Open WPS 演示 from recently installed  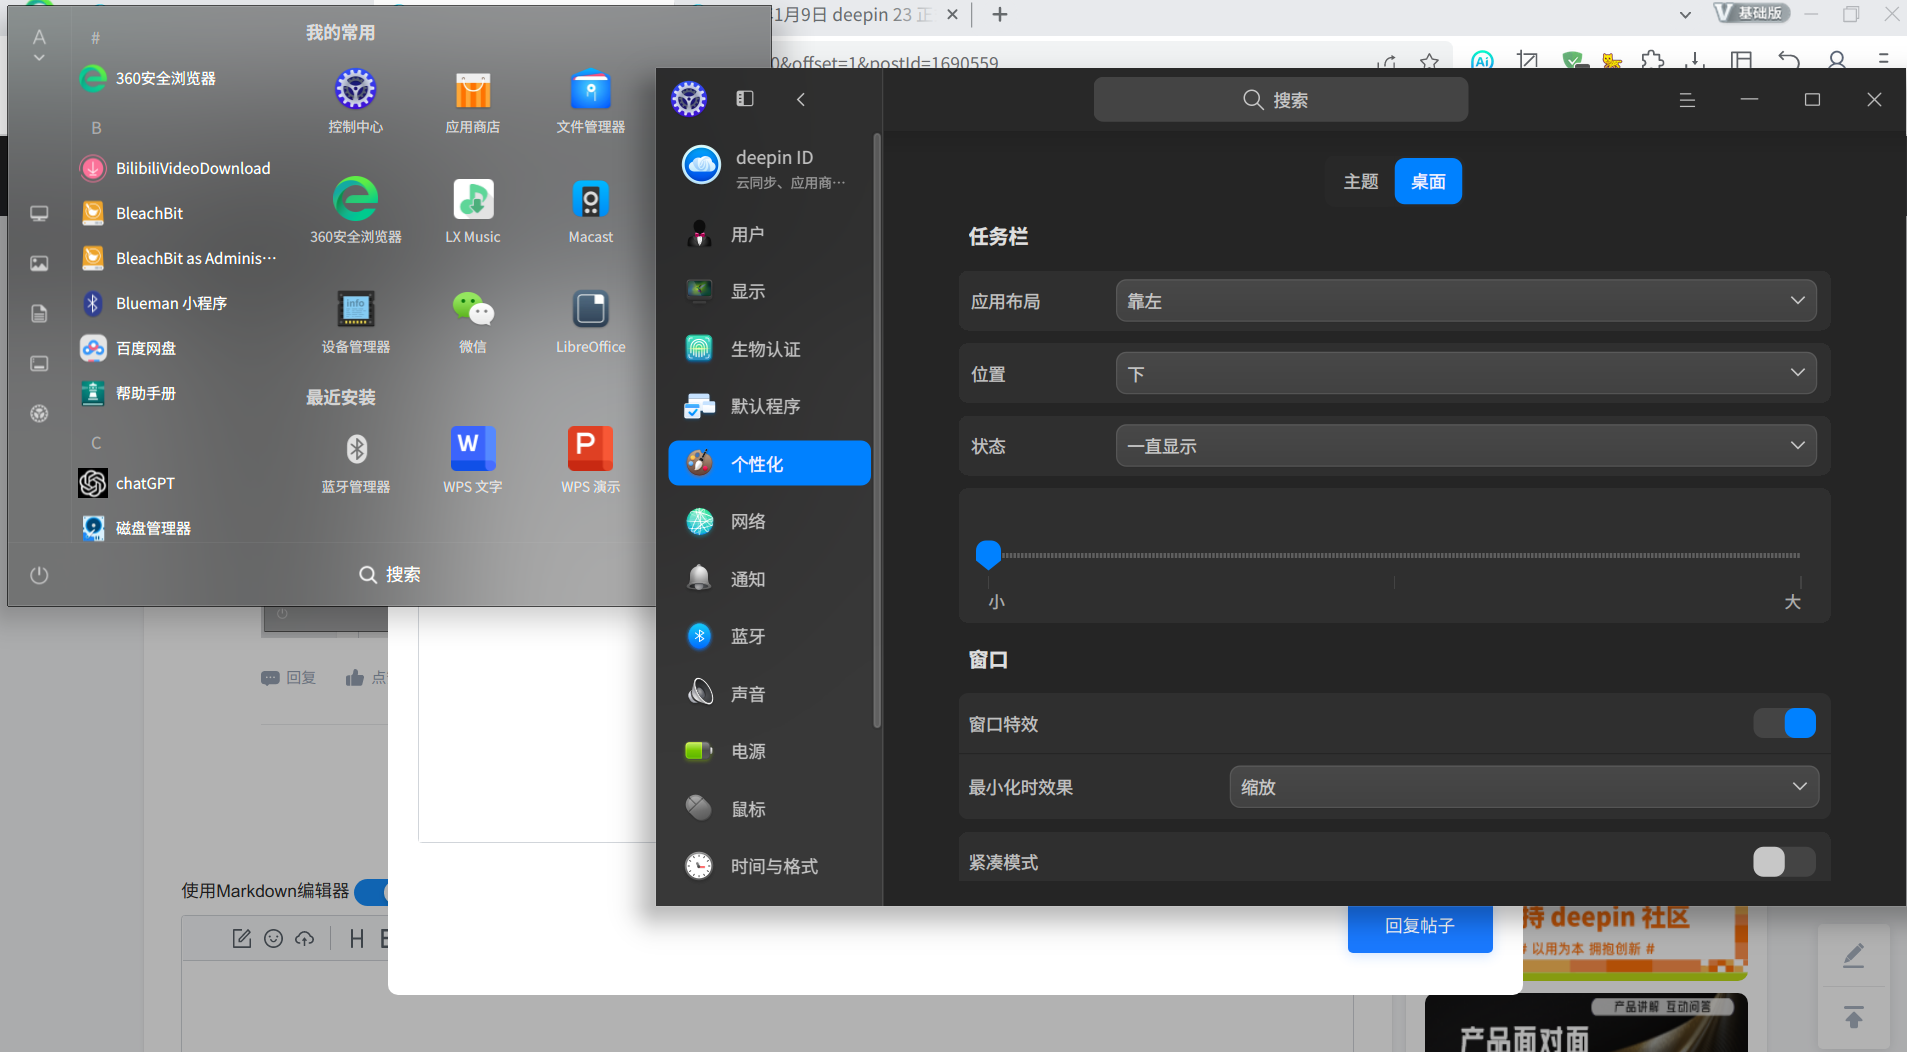coord(591,460)
